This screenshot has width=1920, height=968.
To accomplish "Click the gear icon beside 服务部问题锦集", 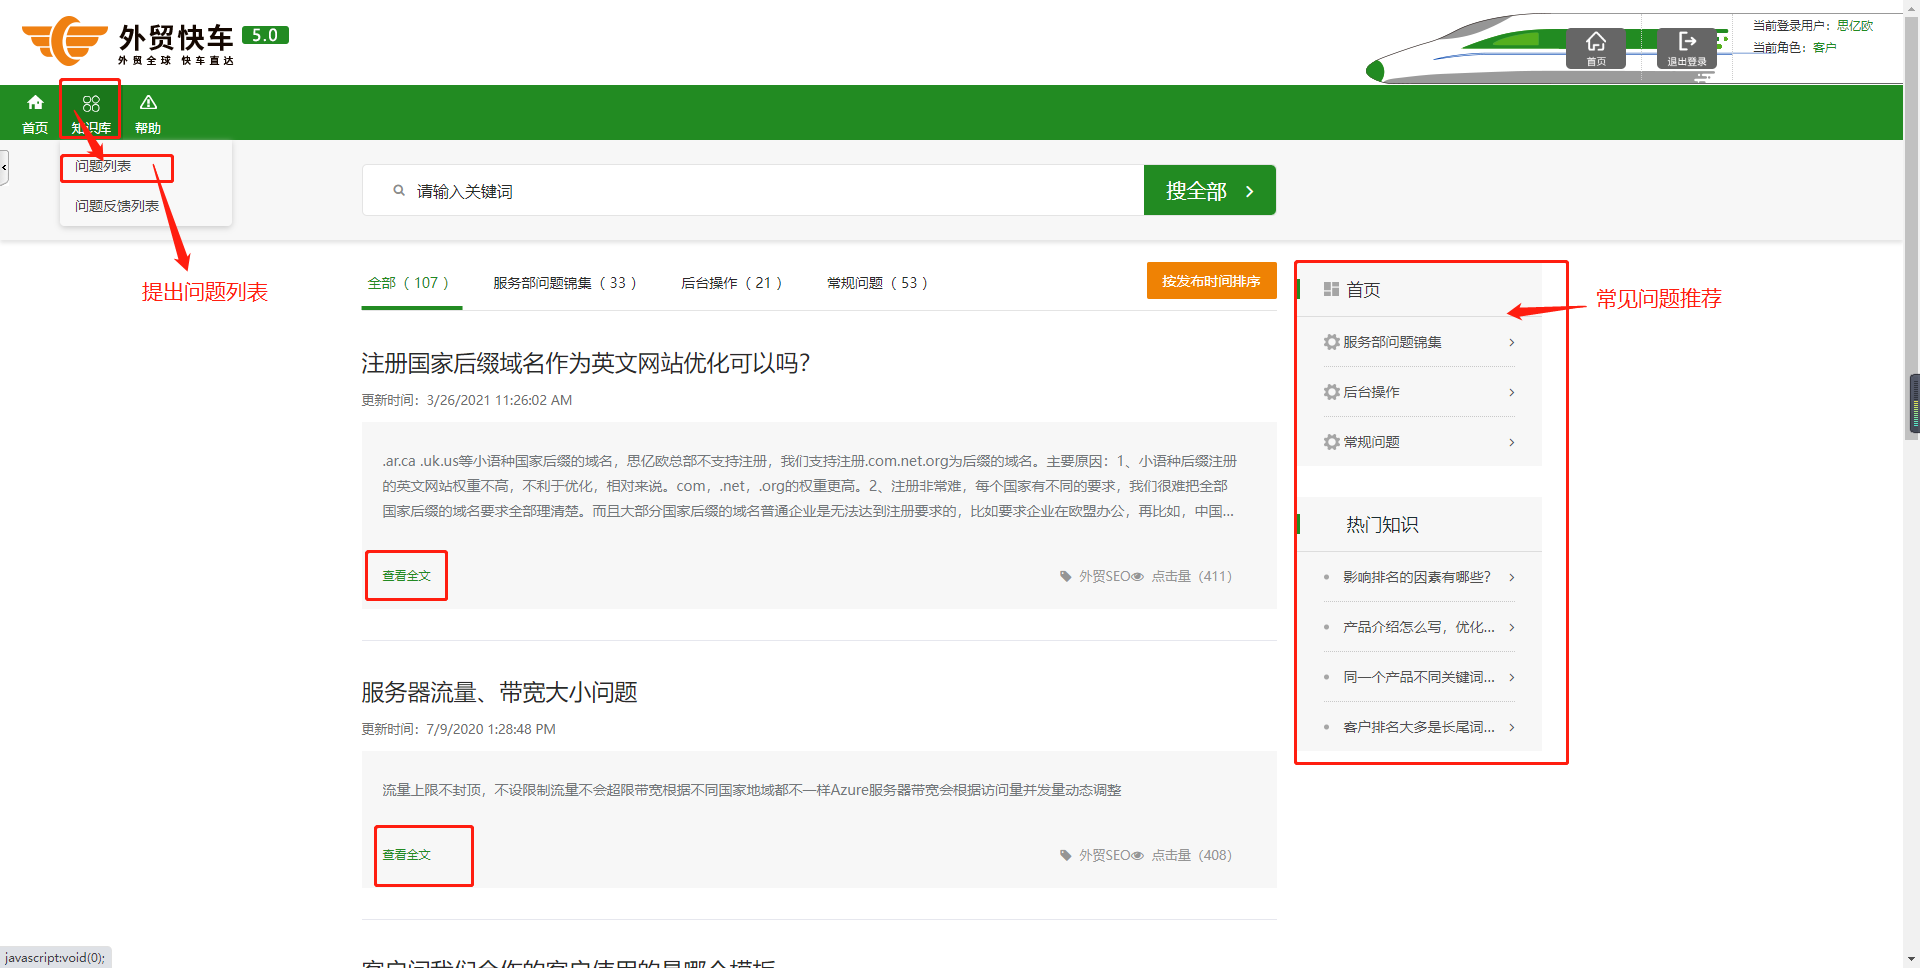I will [x=1331, y=342].
